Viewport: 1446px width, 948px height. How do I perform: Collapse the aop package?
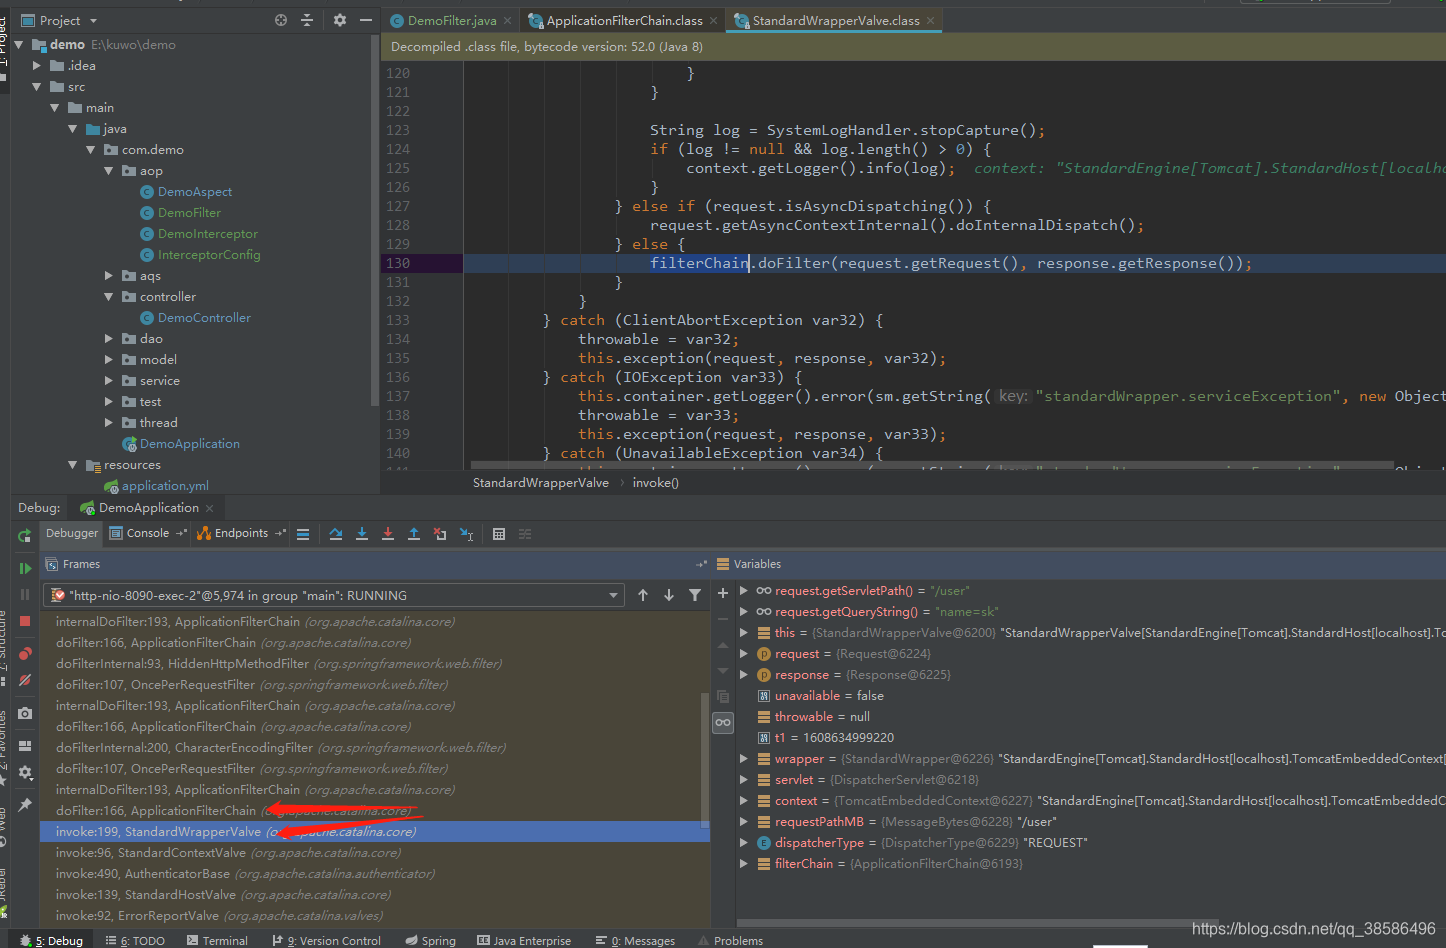pyautogui.click(x=109, y=171)
